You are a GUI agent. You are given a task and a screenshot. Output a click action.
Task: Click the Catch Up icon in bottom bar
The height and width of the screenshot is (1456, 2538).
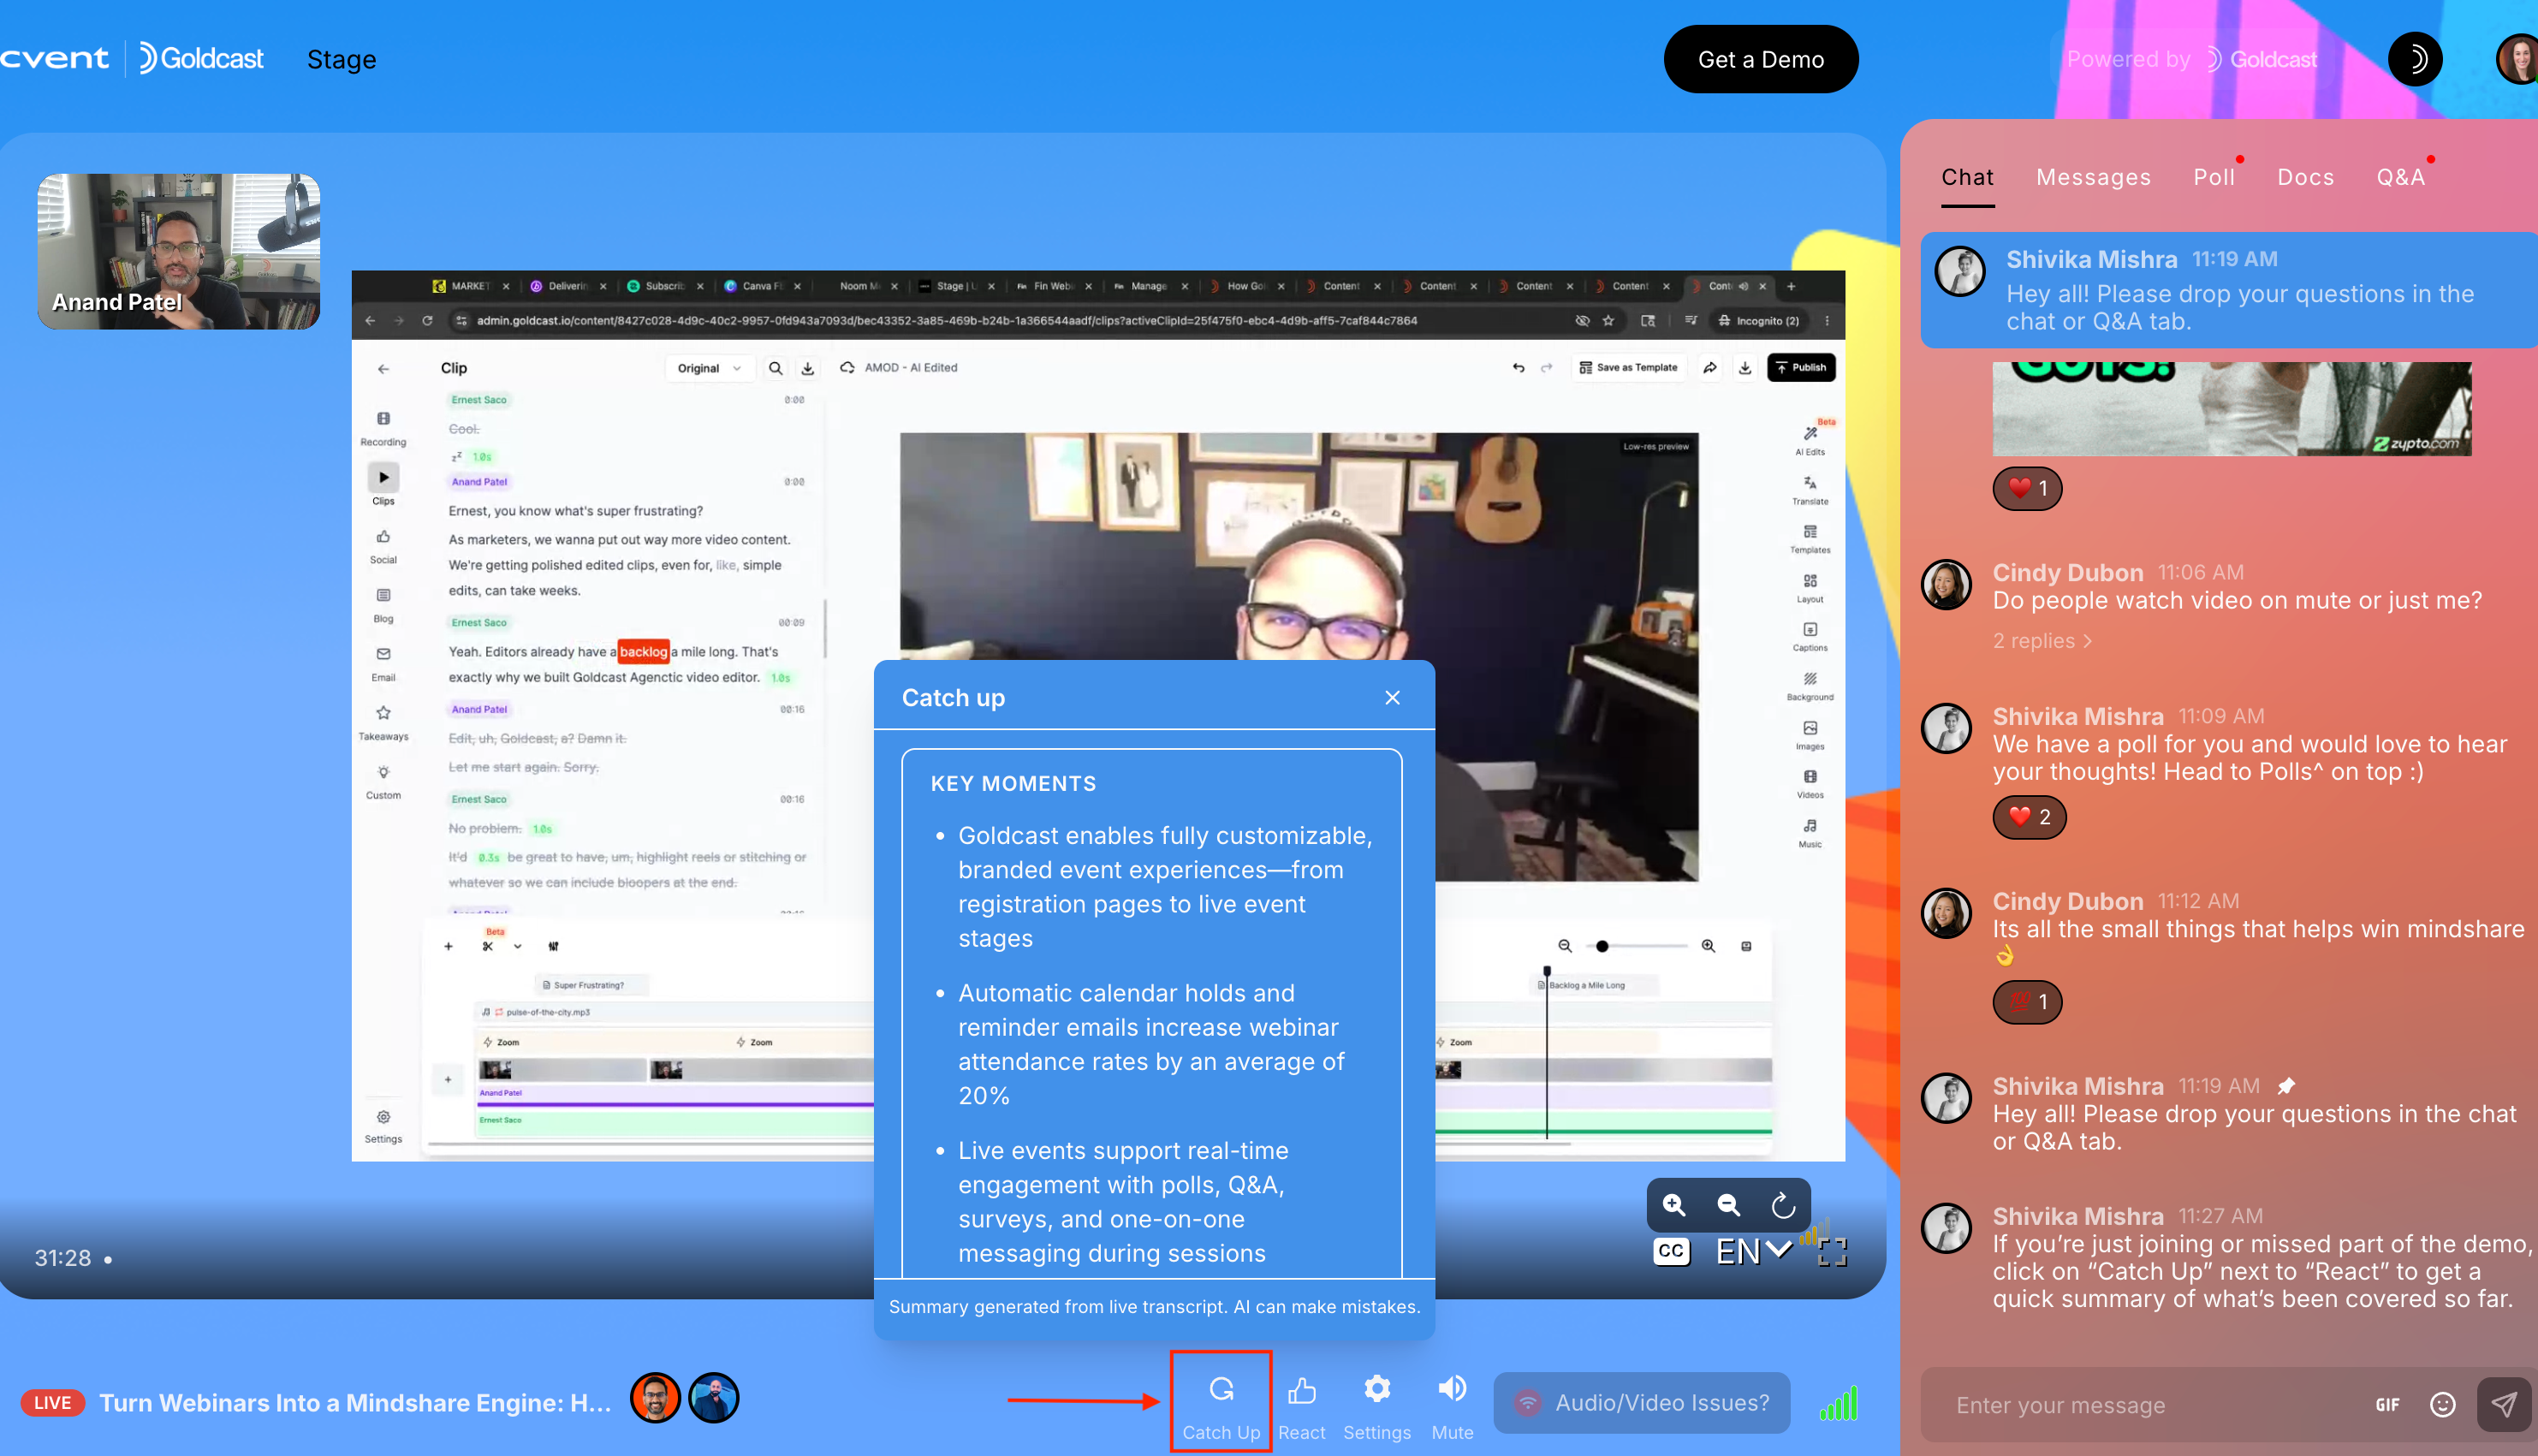point(1221,1403)
